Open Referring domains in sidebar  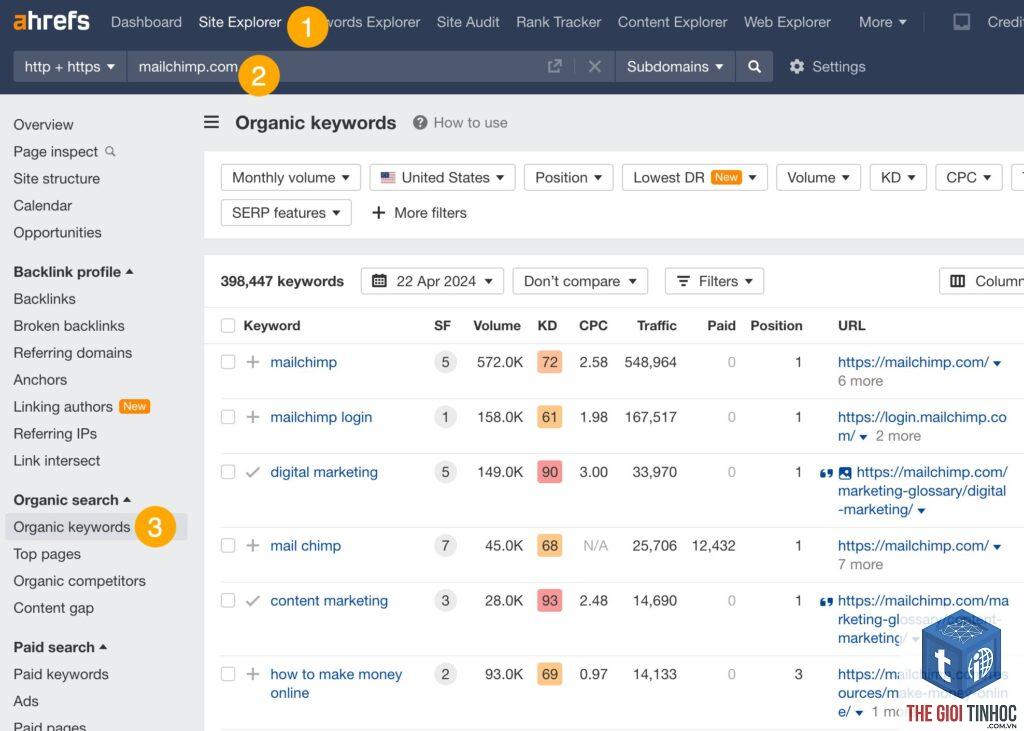point(72,353)
